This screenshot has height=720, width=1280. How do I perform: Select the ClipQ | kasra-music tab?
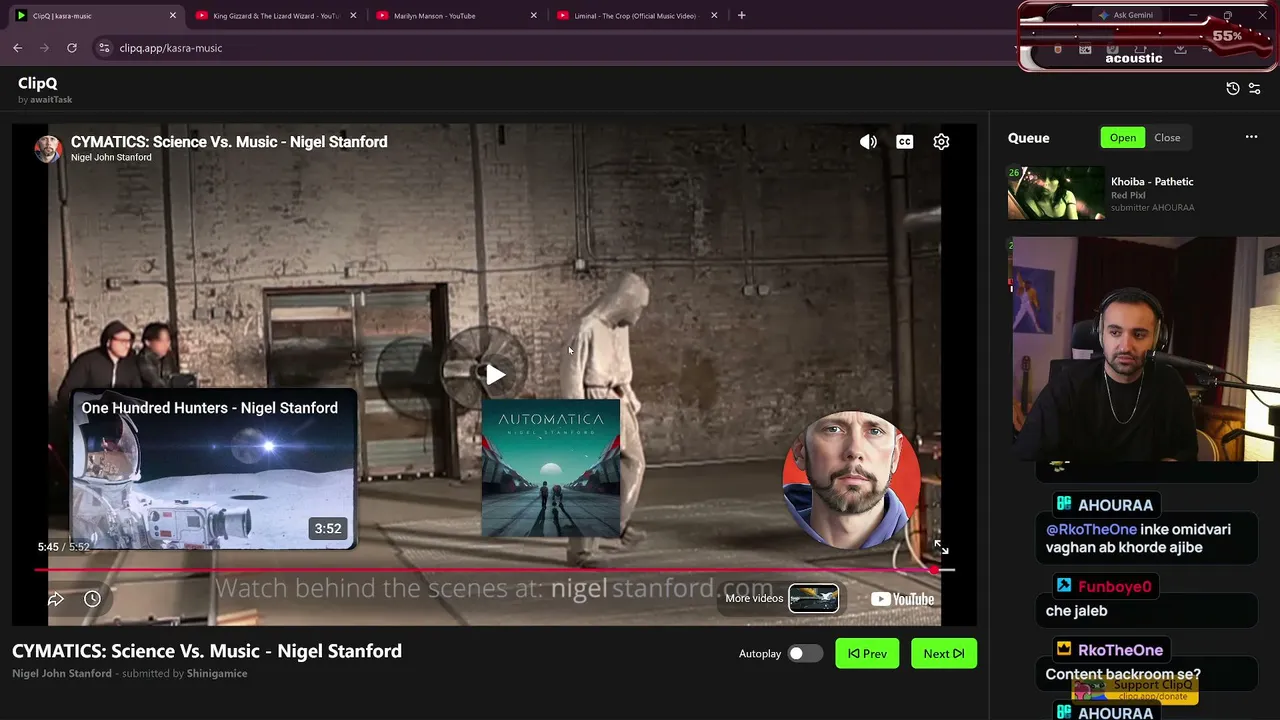pos(95,16)
